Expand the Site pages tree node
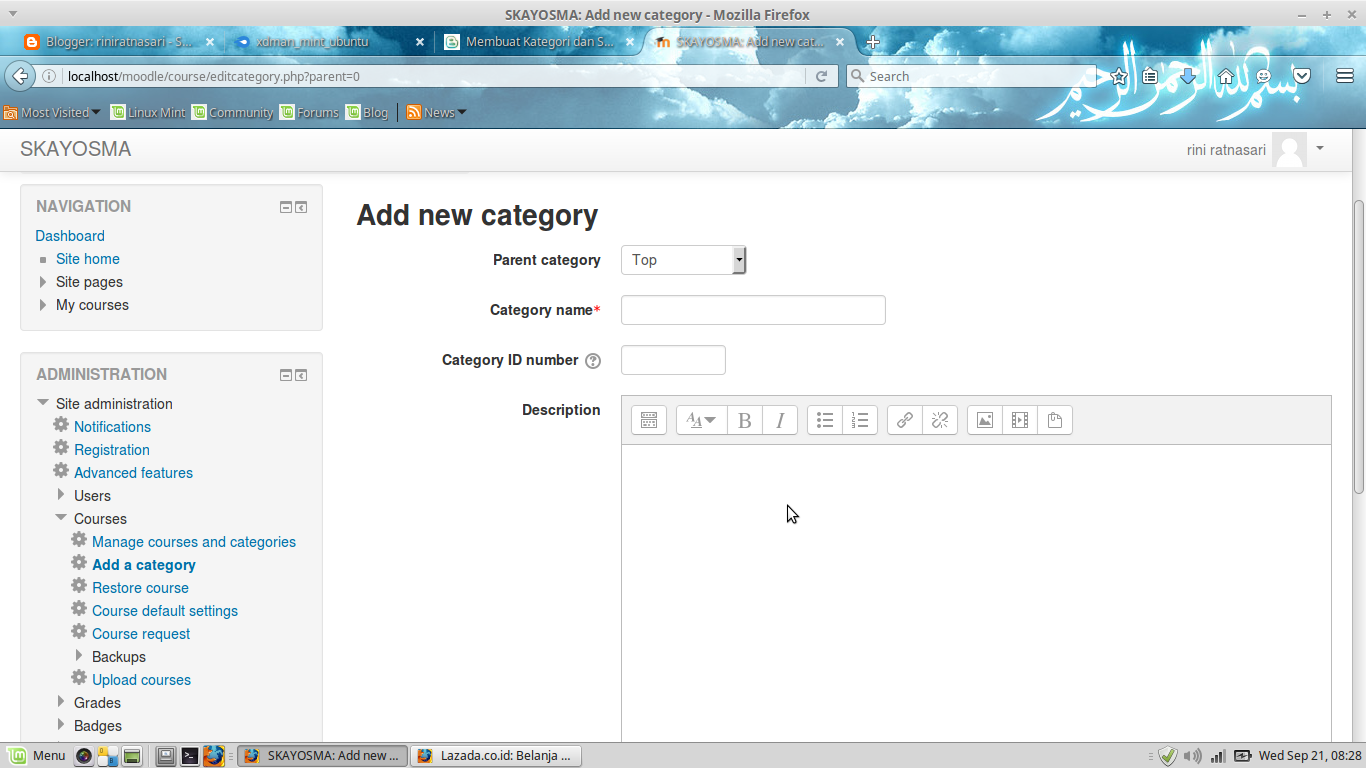 (43, 282)
